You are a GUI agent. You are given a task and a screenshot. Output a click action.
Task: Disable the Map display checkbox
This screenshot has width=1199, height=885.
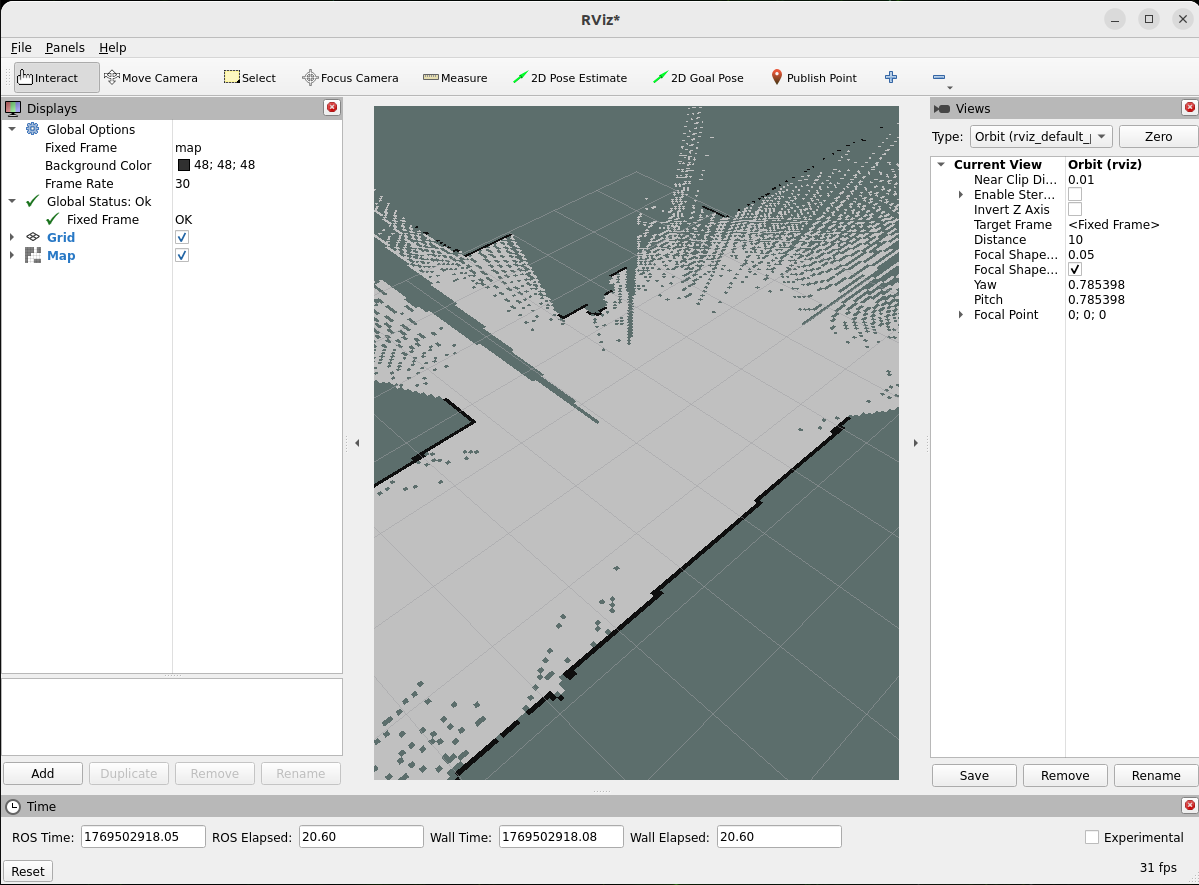182,255
